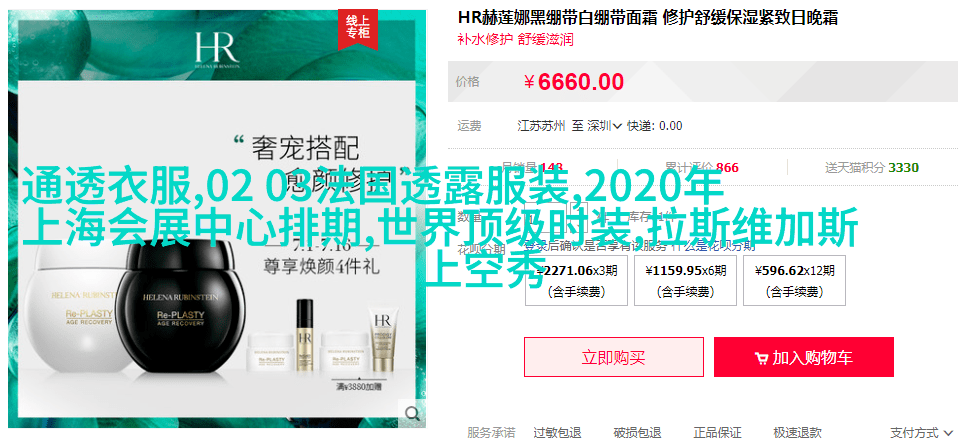
Task: Select the ¥2271.06 x3期 installment option
Action: pos(576,280)
